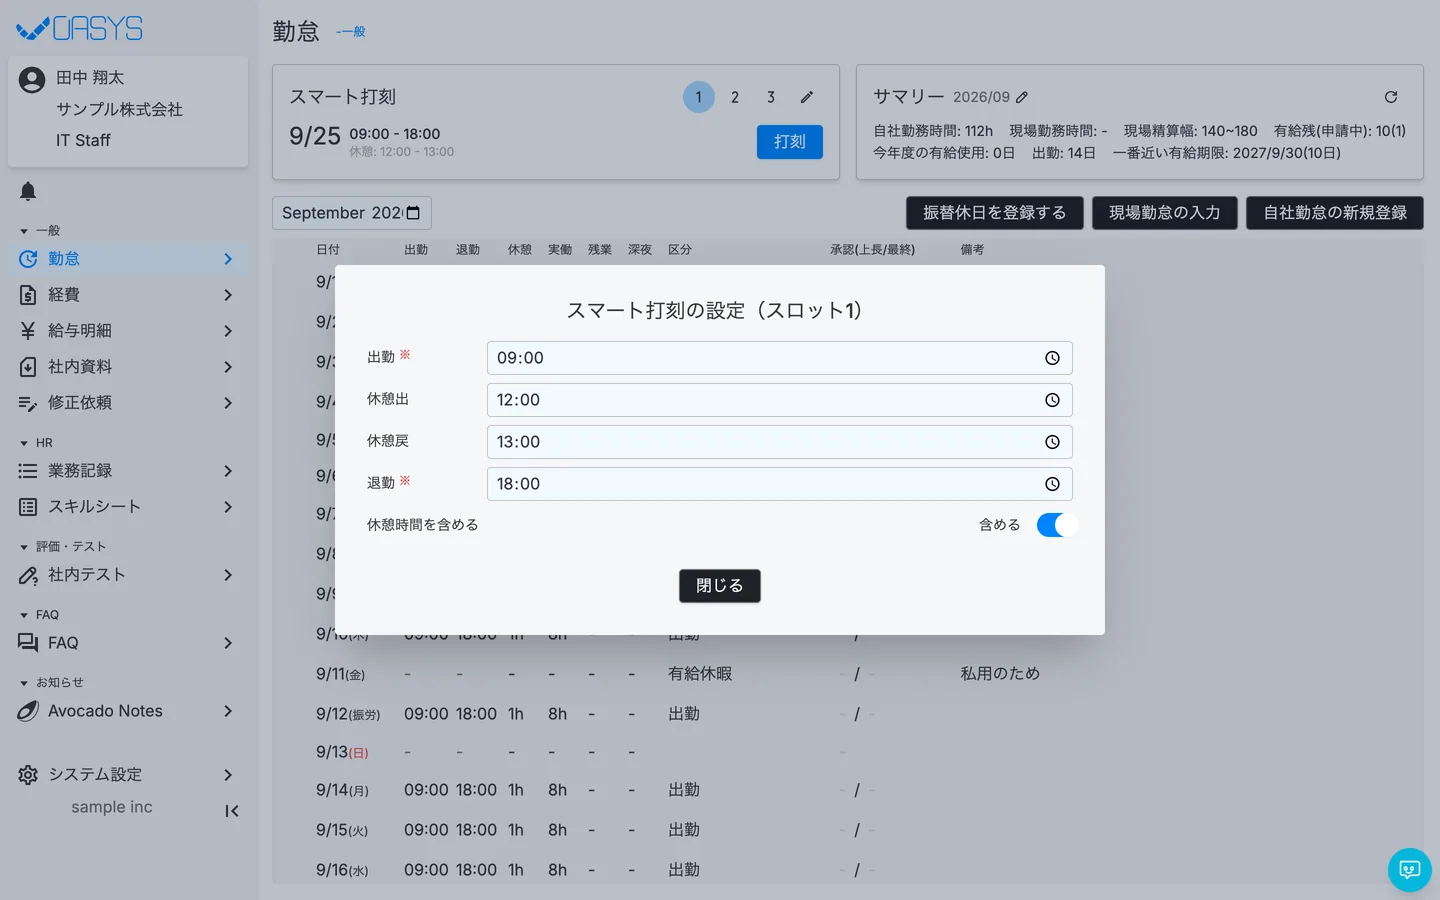Click the システム設定 gear icon
The image size is (1440, 900).
tap(28, 775)
